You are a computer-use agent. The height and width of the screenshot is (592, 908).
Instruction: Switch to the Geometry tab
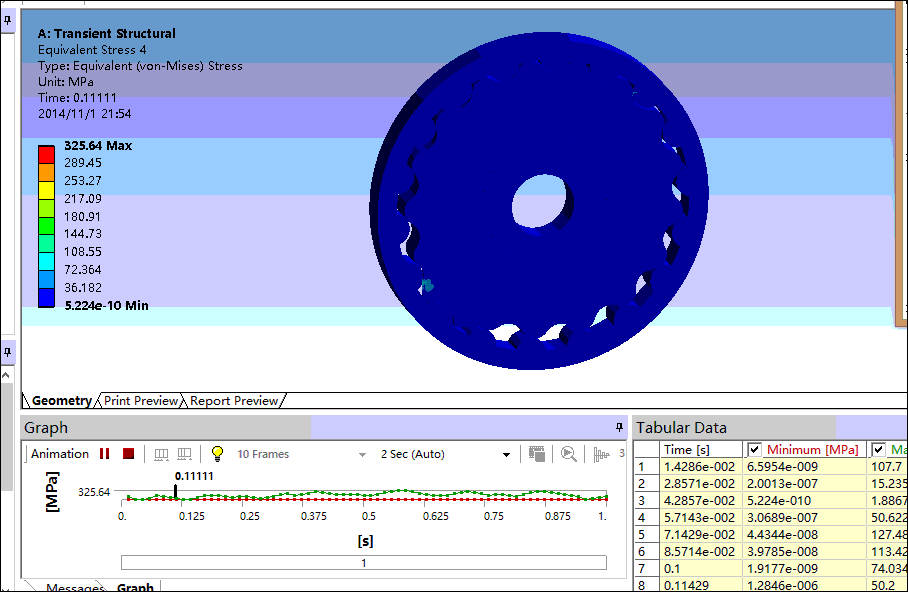point(61,401)
